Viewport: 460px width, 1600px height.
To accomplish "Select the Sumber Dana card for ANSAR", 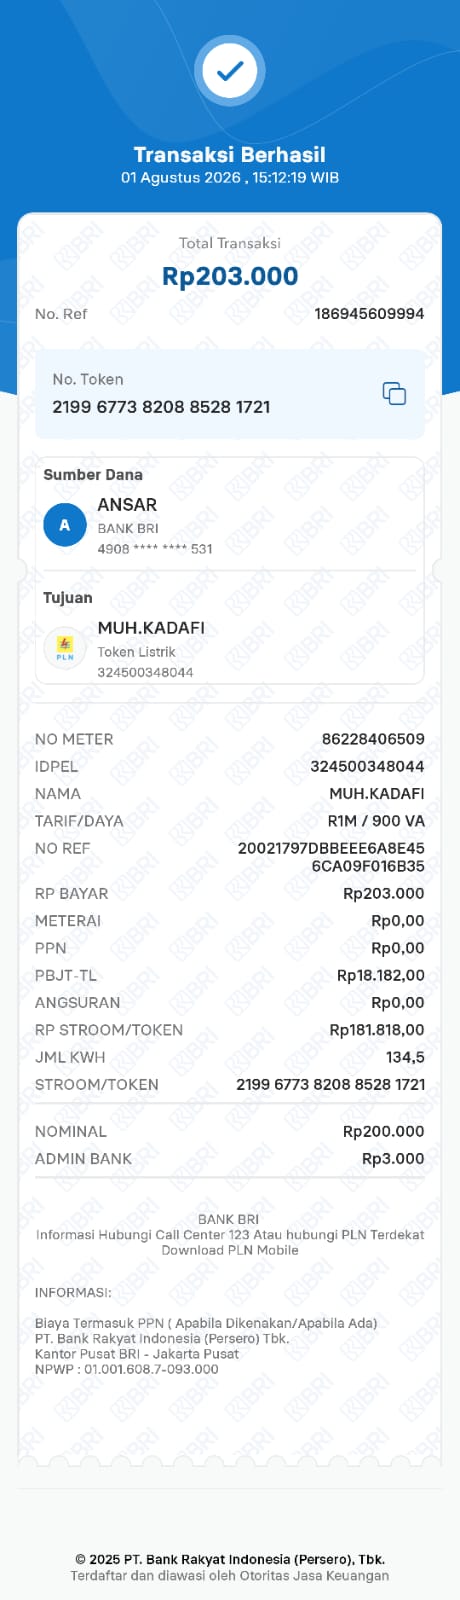I will coord(230,514).
